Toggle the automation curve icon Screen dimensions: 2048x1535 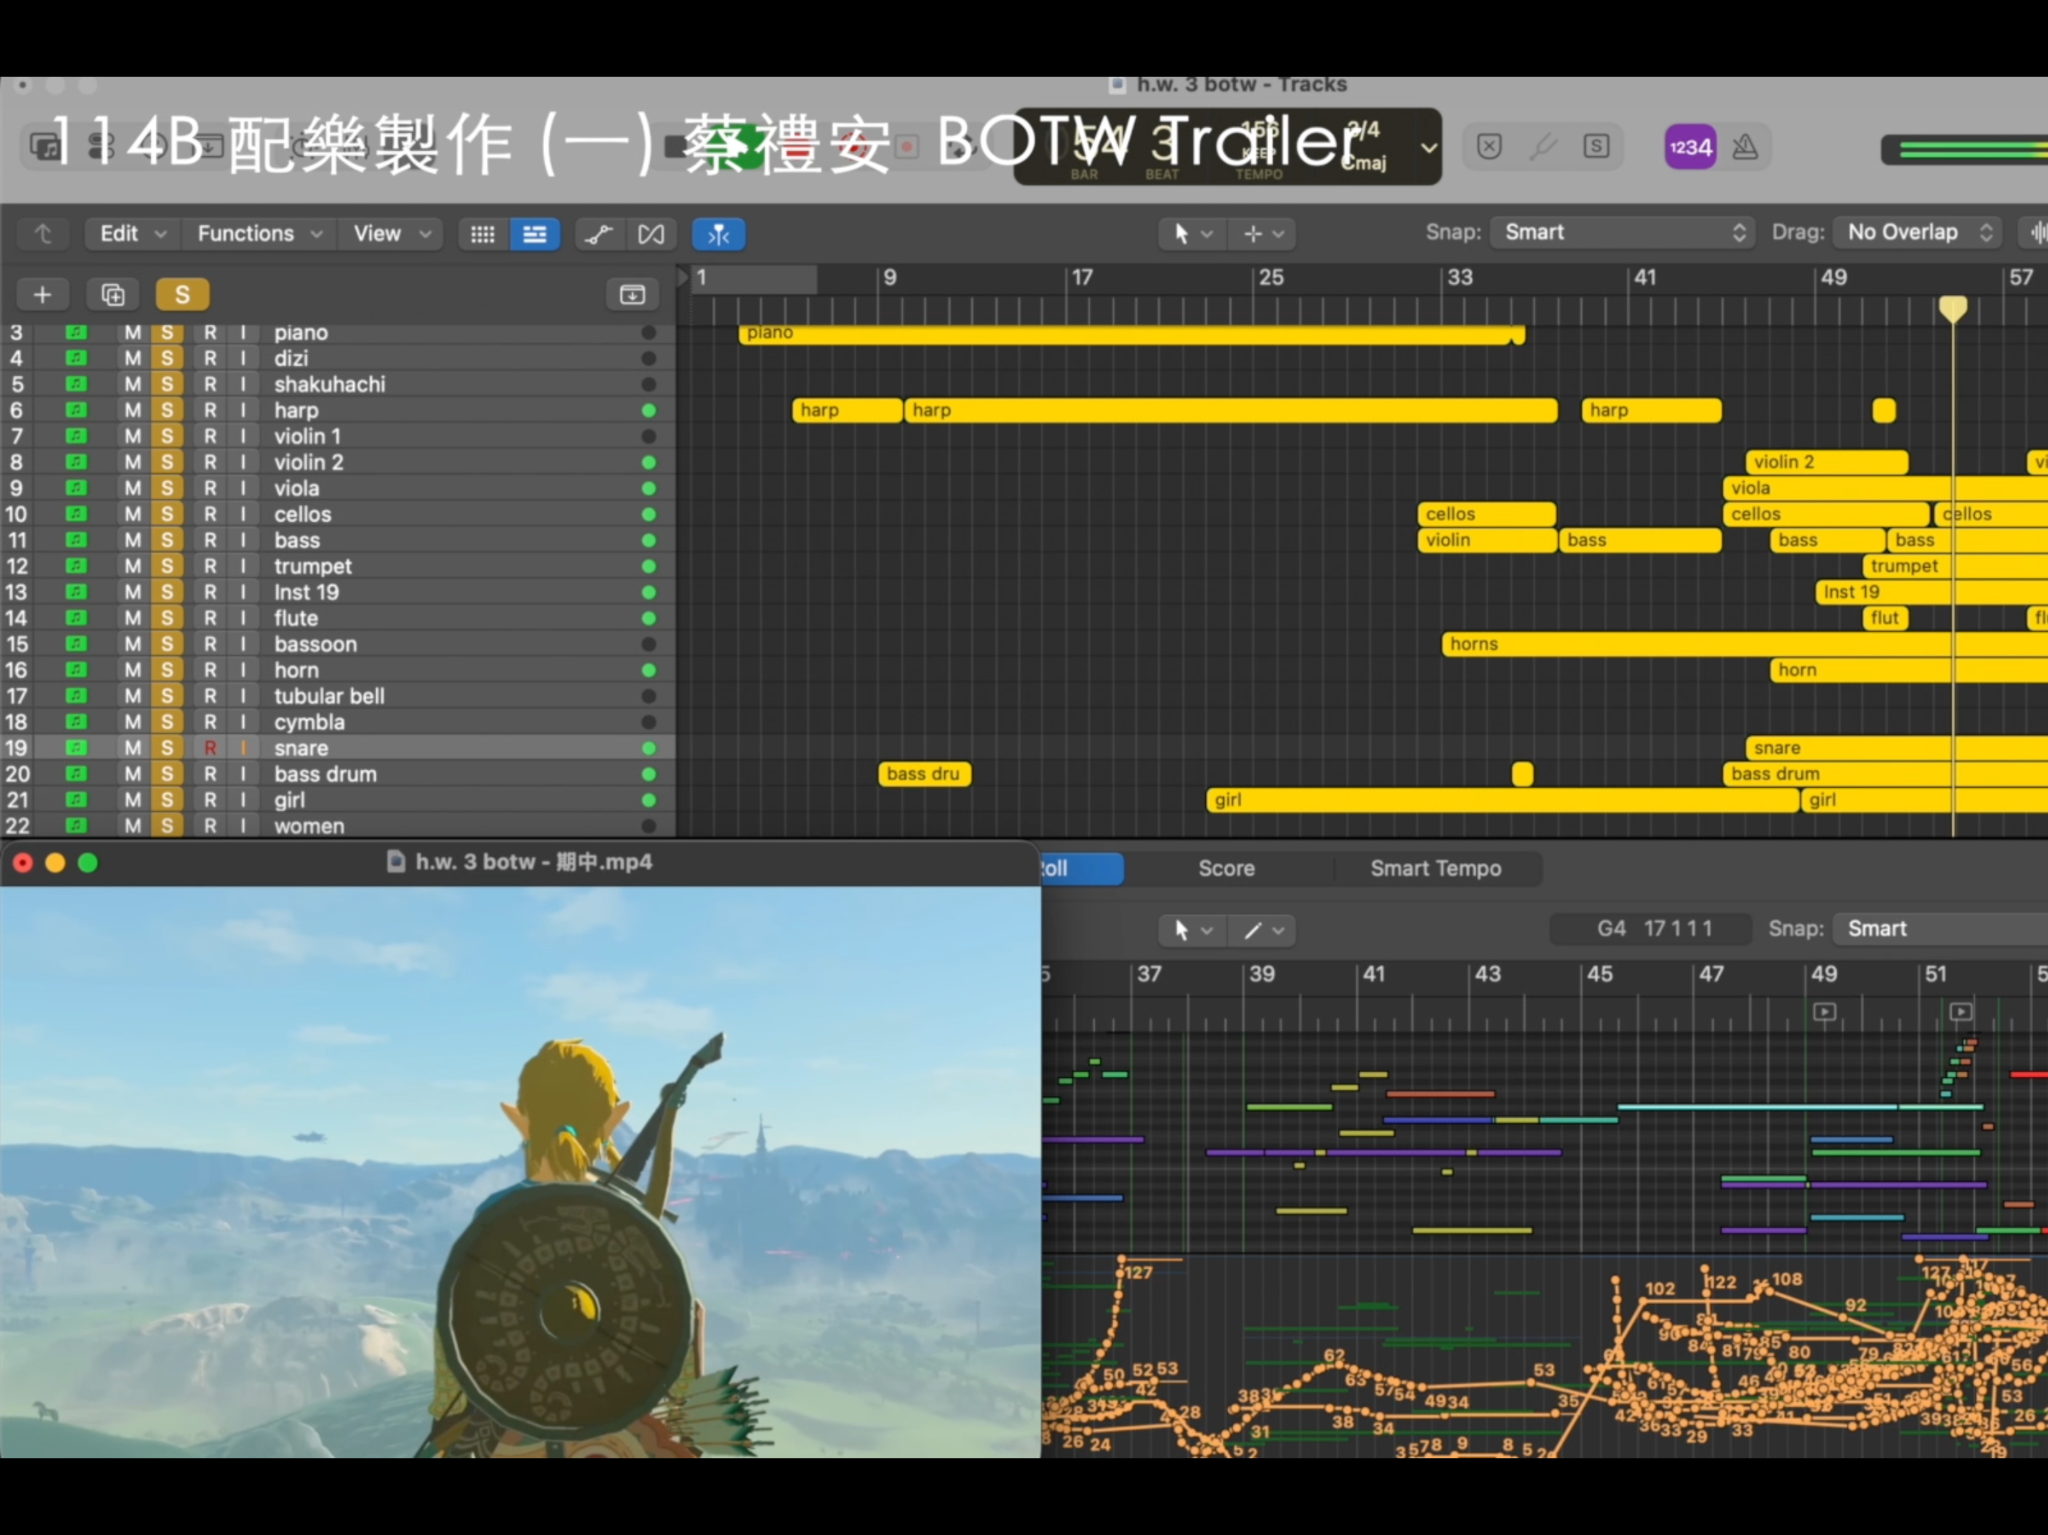pyautogui.click(x=599, y=234)
